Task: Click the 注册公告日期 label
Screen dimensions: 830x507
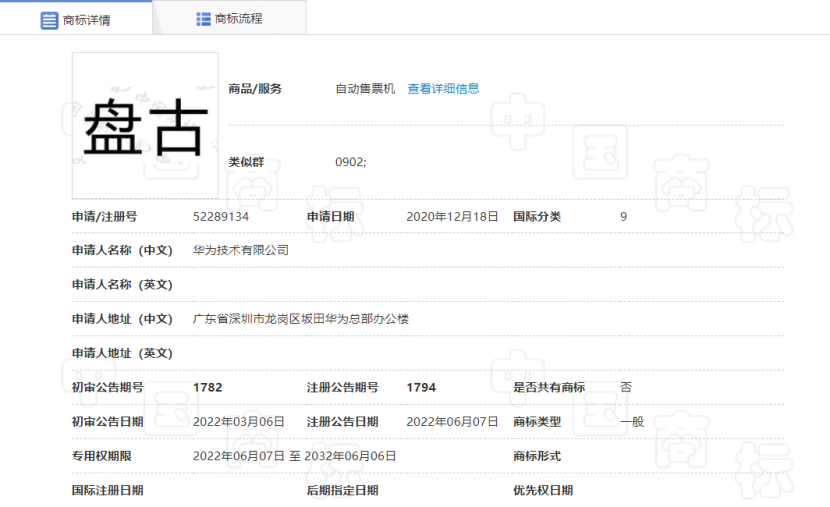Action: click(342, 422)
